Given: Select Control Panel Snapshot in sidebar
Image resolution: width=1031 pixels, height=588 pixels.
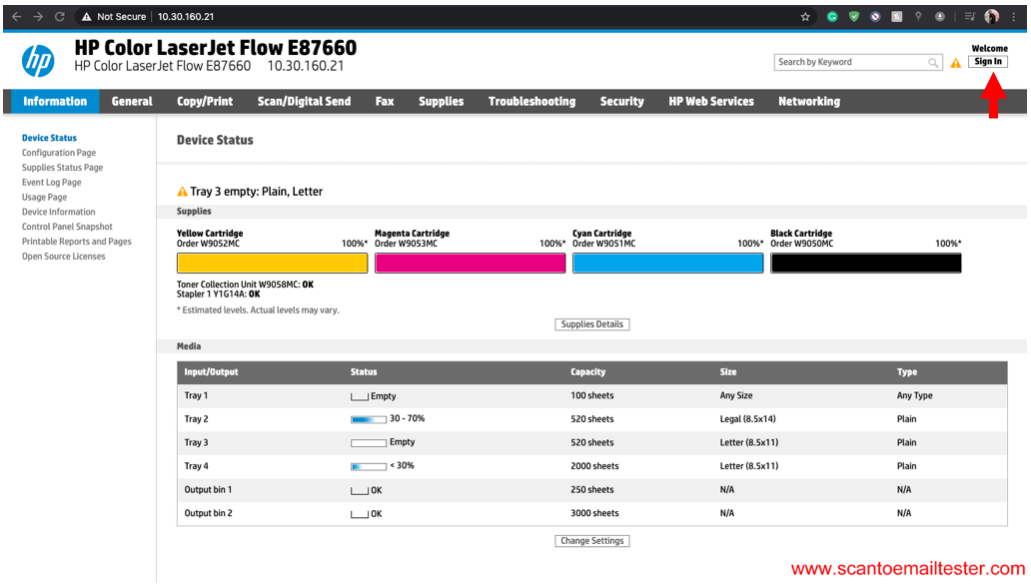Looking at the screenshot, I should pyautogui.click(x=67, y=227).
